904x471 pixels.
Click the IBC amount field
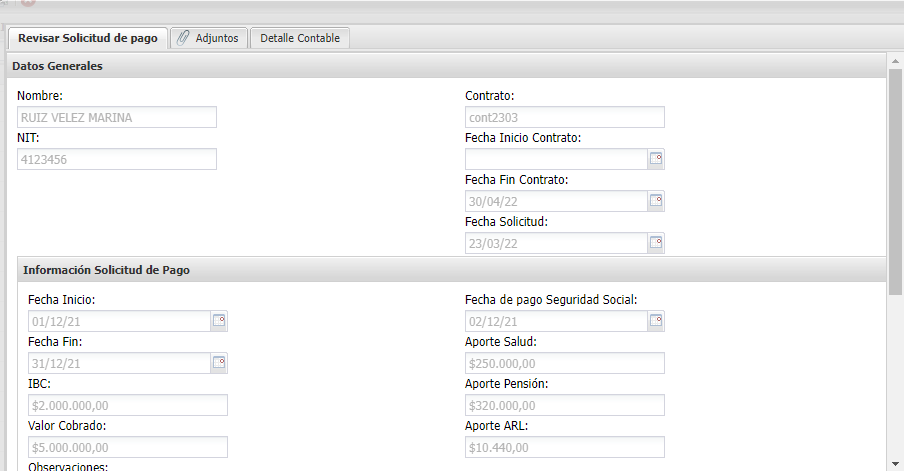(128, 405)
